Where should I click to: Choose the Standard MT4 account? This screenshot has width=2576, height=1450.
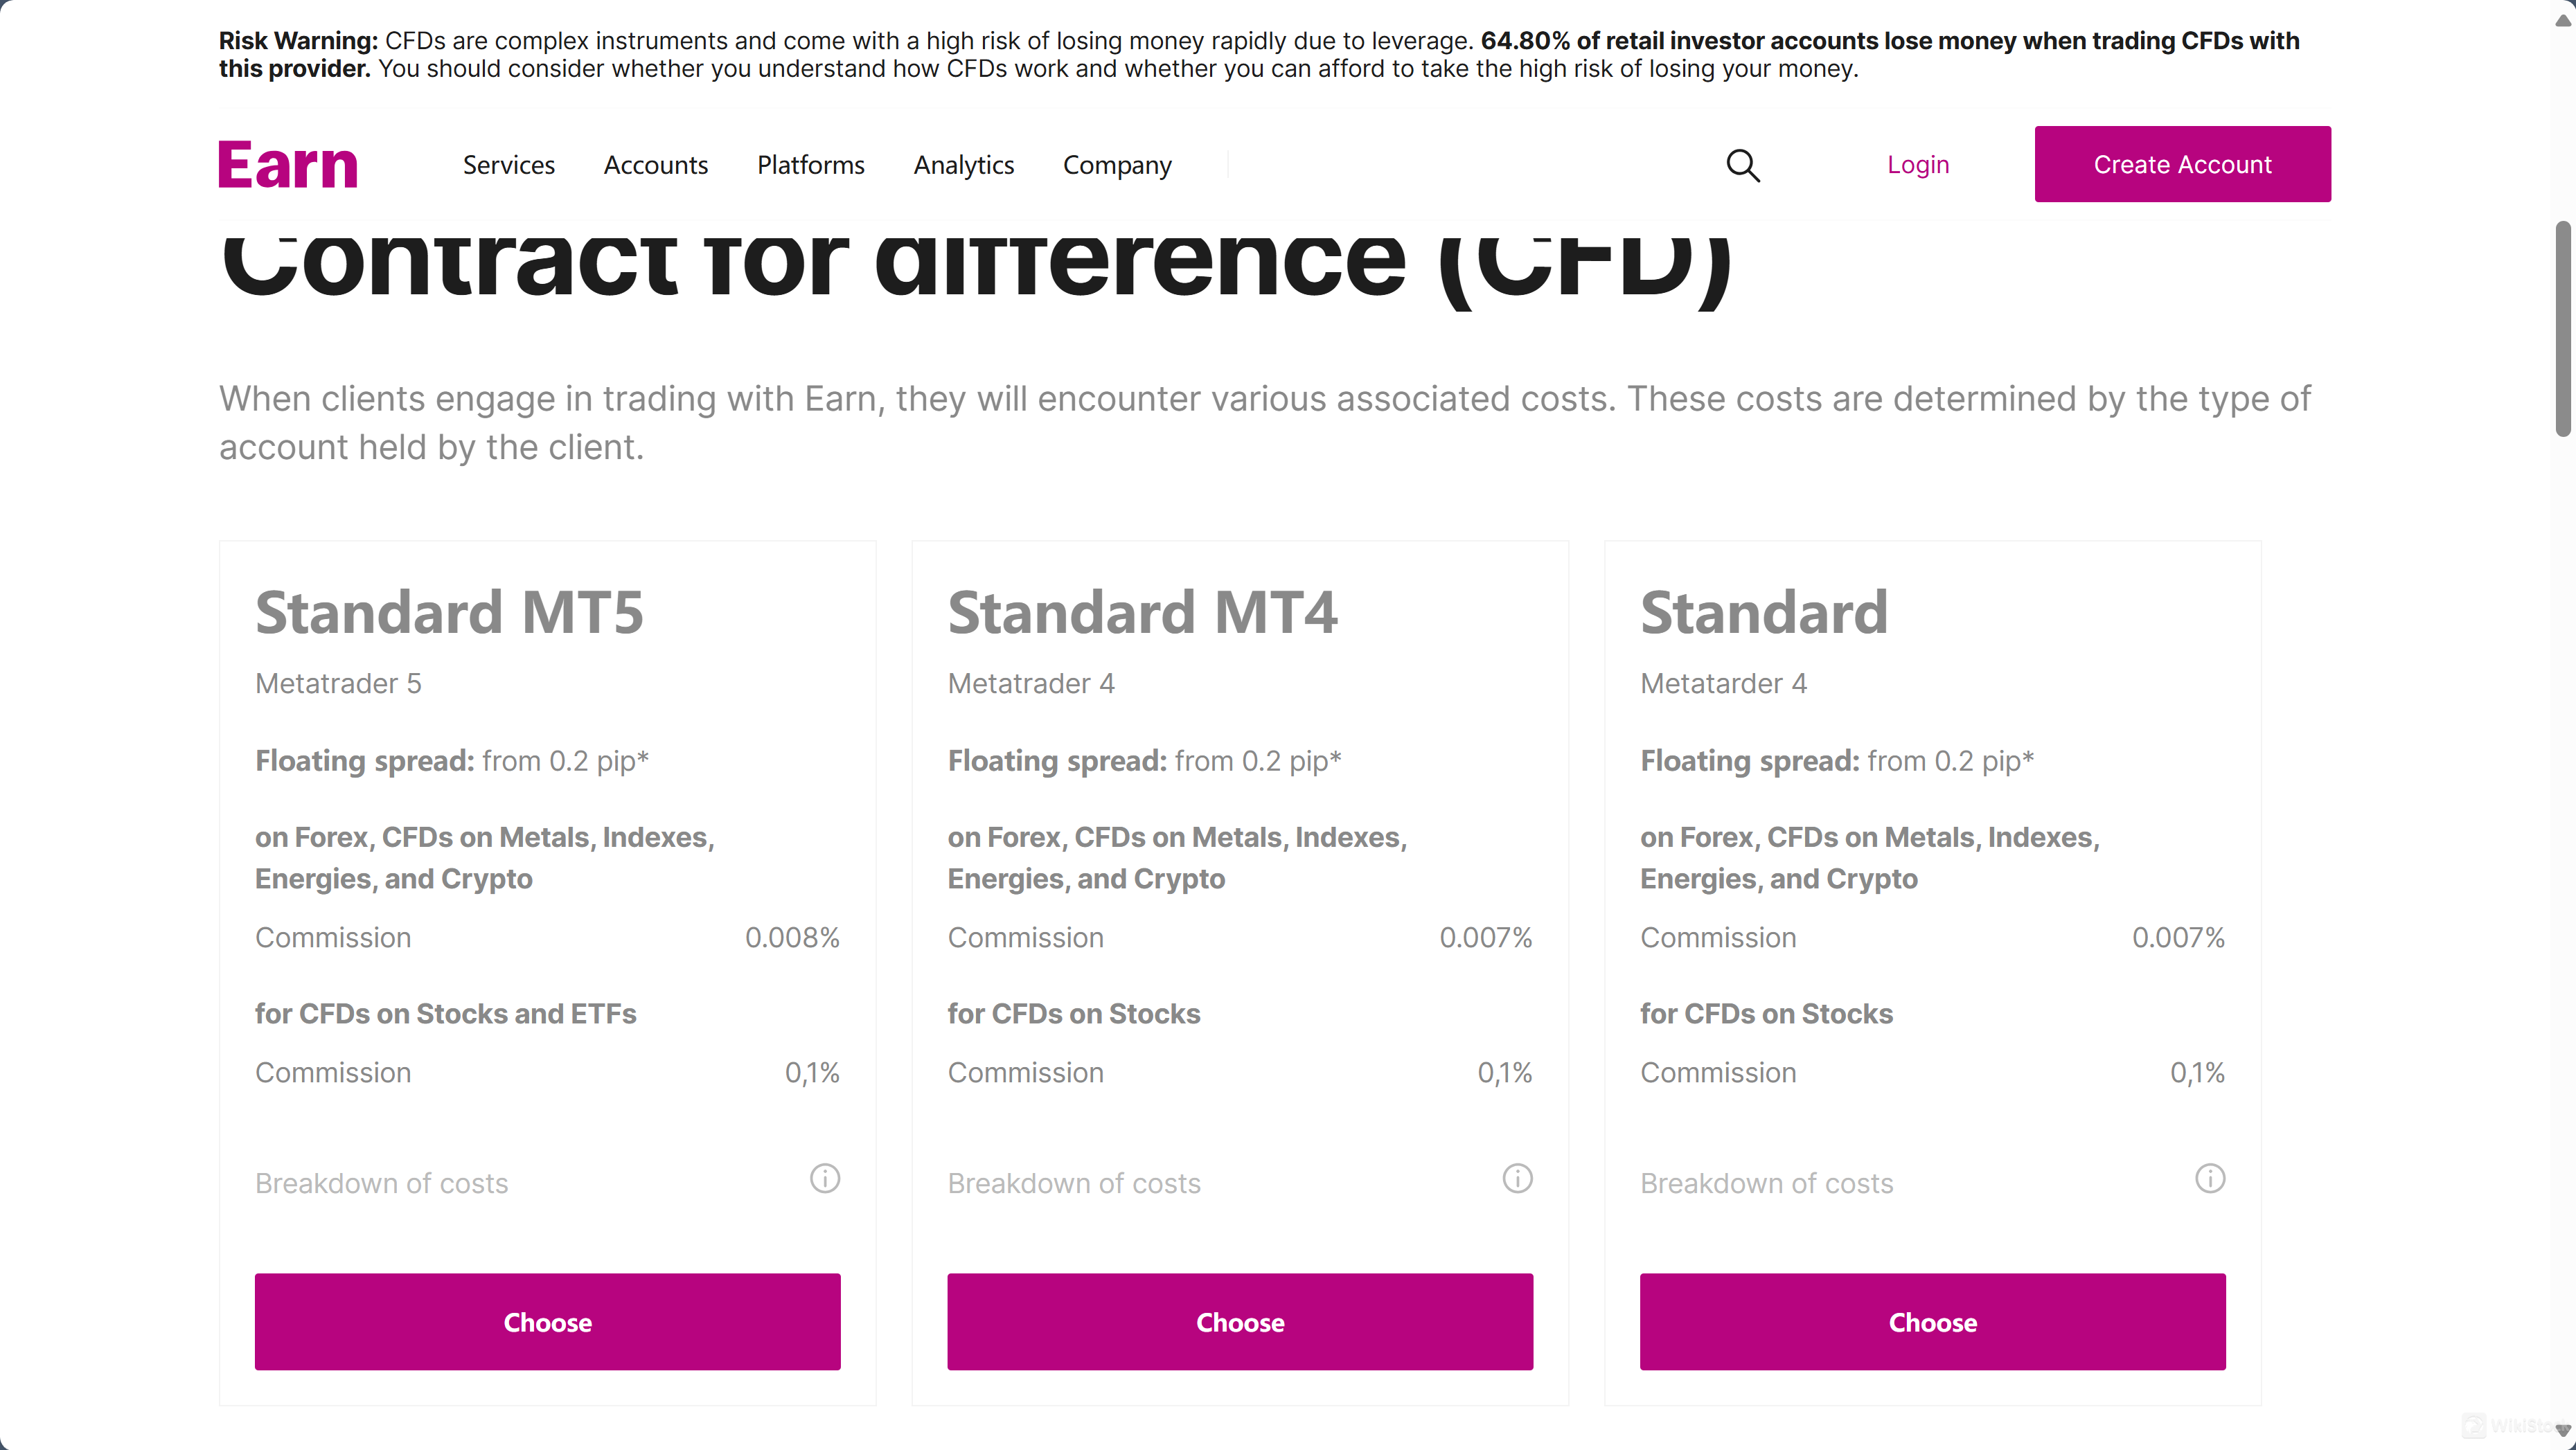(1239, 1321)
